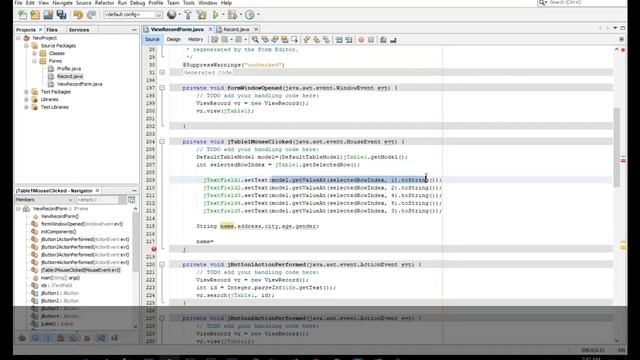Expand the Libraries node
Image resolution: width=640 pixels, height=360 pixels.
coord(27,100)
